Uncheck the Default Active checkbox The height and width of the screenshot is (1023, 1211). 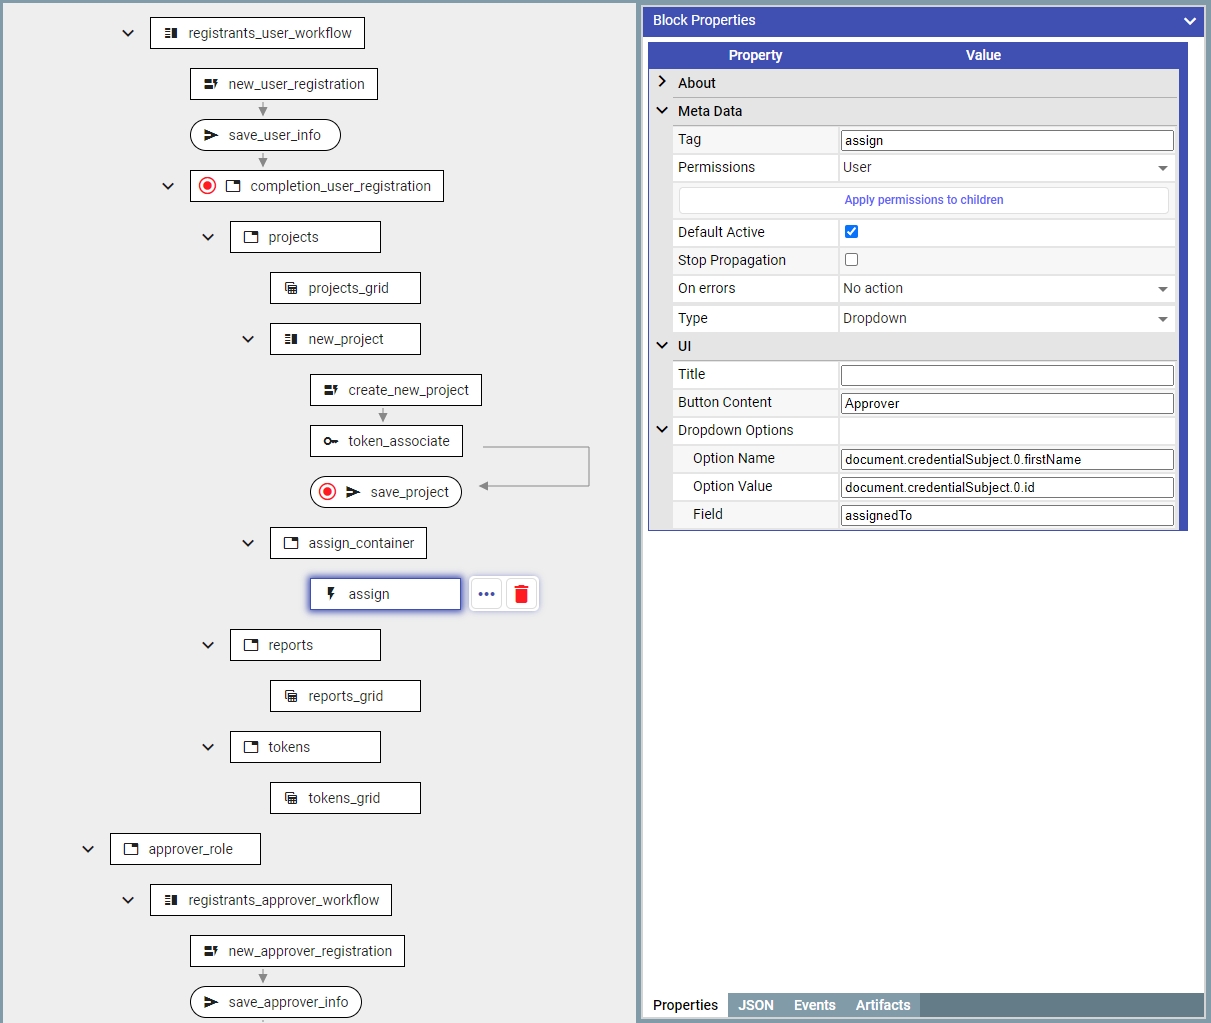pyautogui.click(x=851, y=232)
